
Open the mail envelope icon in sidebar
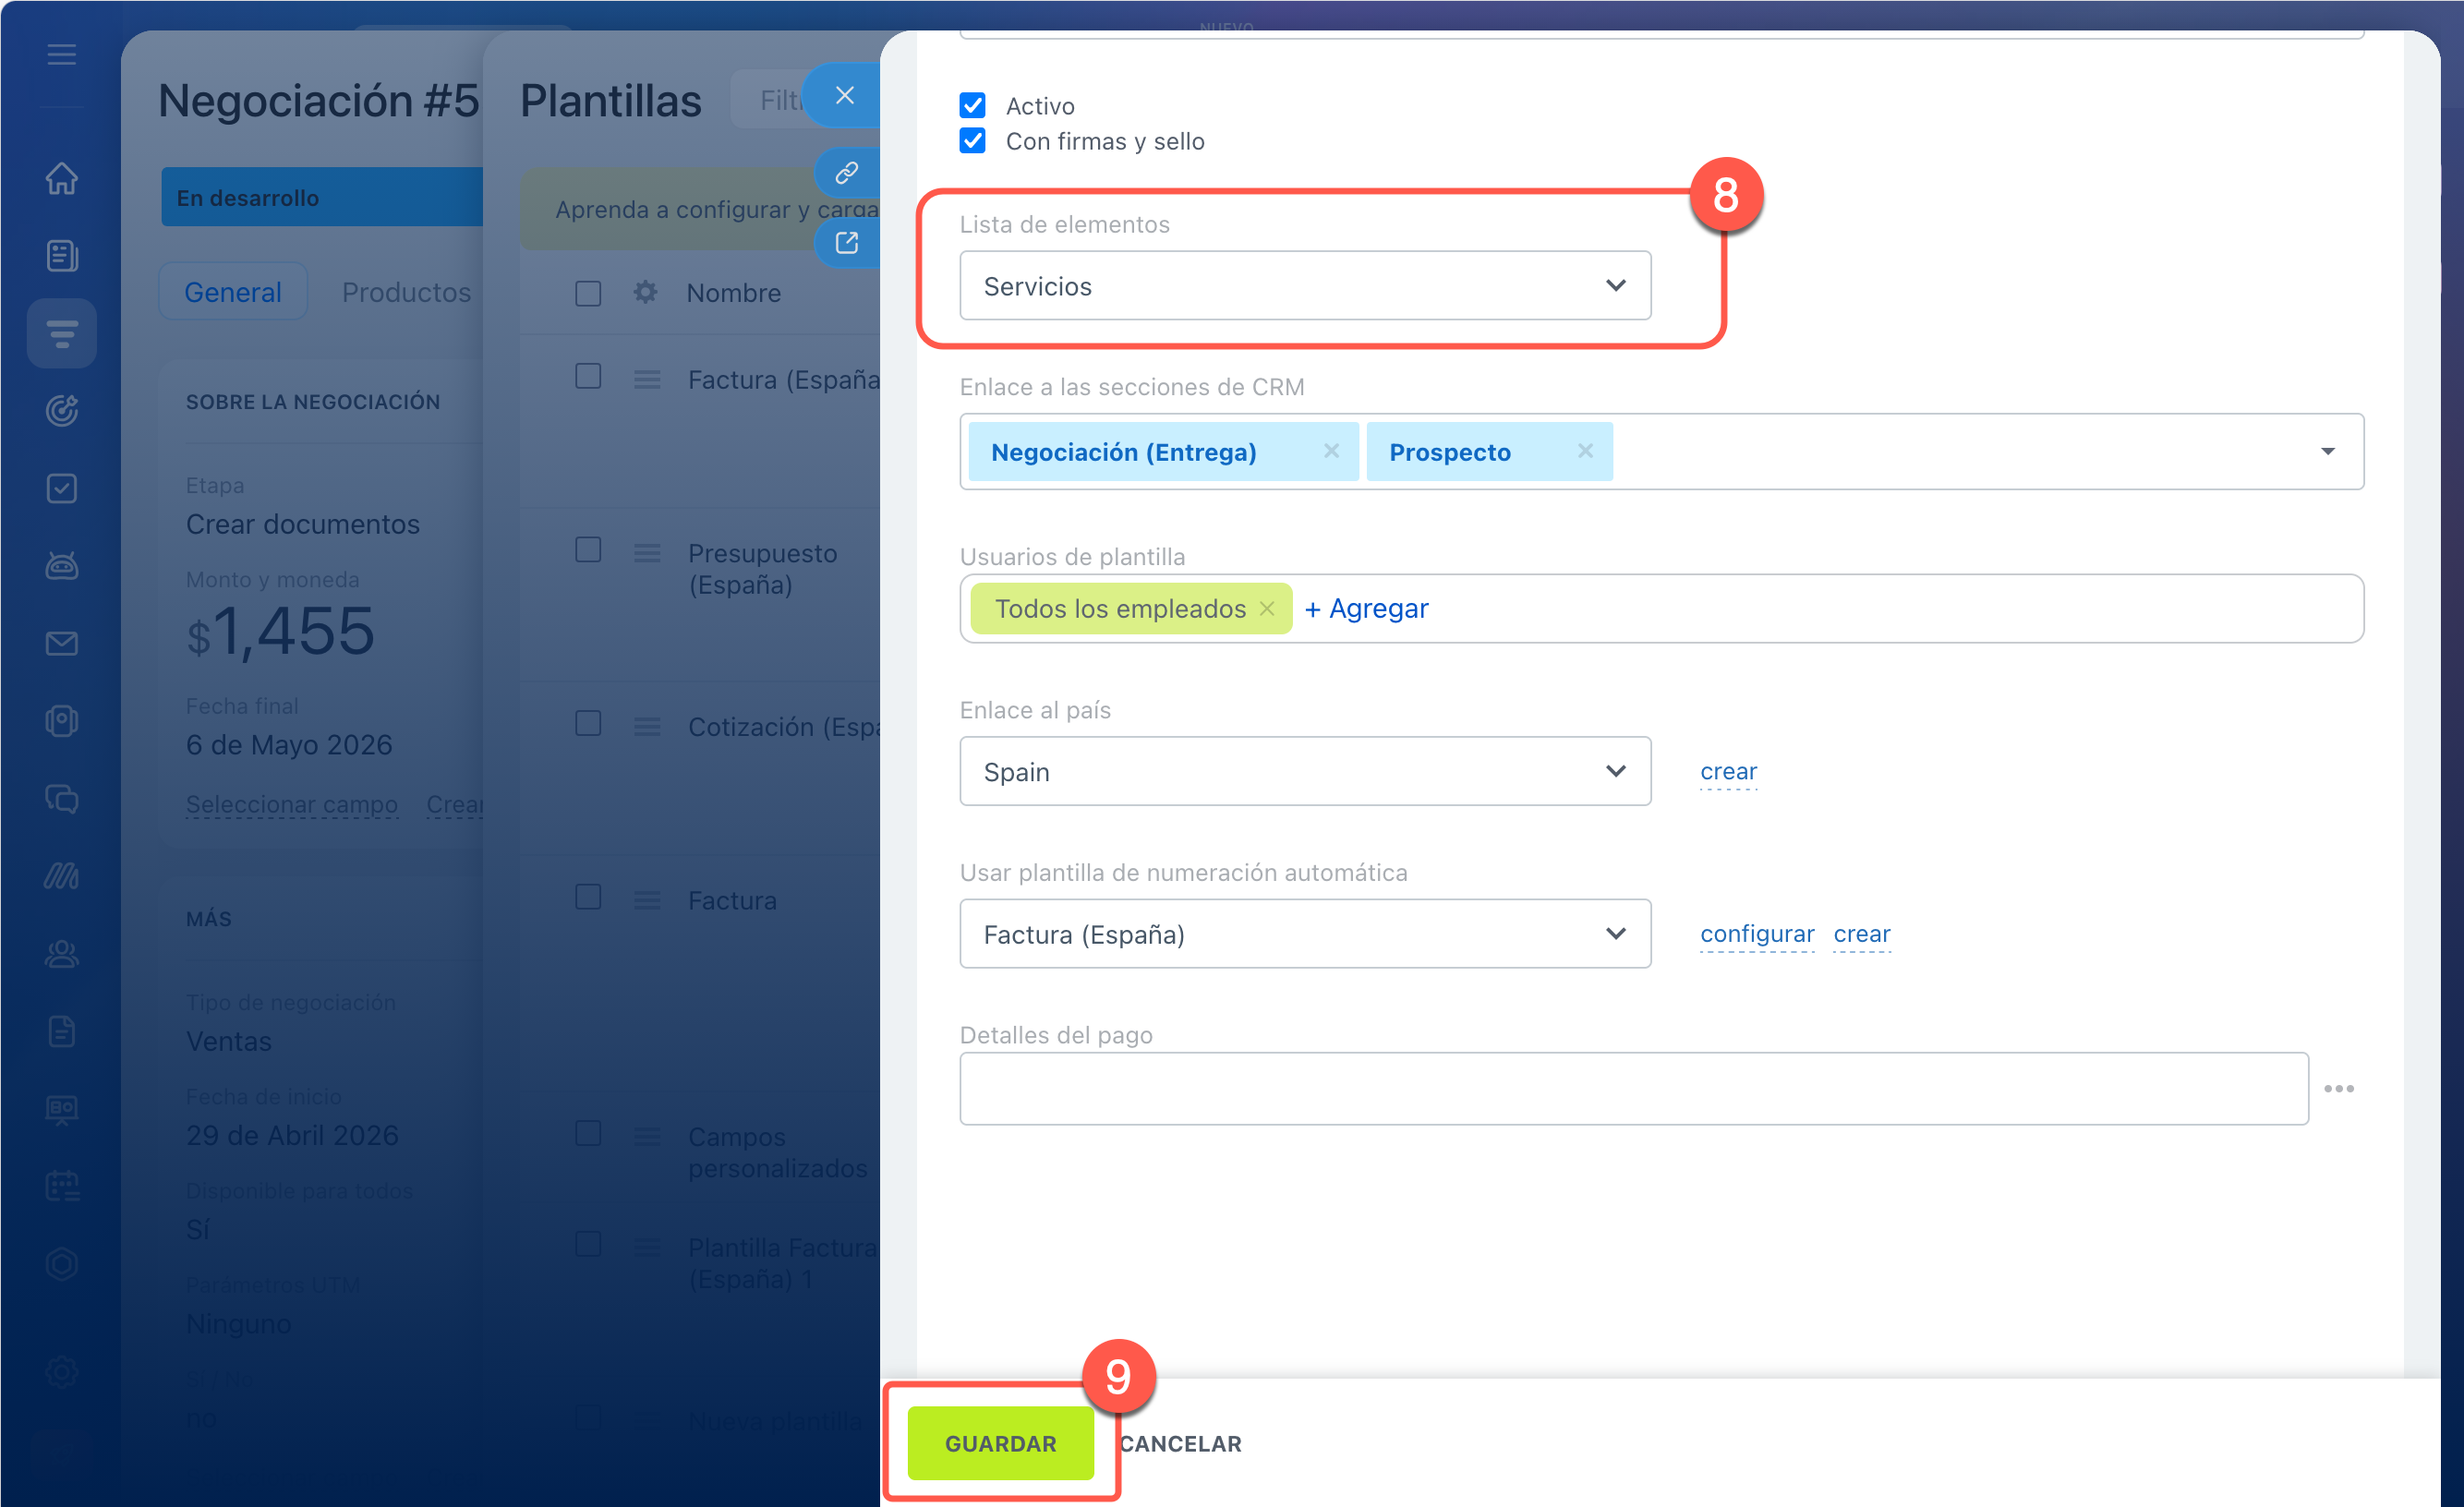coord(62,643)
